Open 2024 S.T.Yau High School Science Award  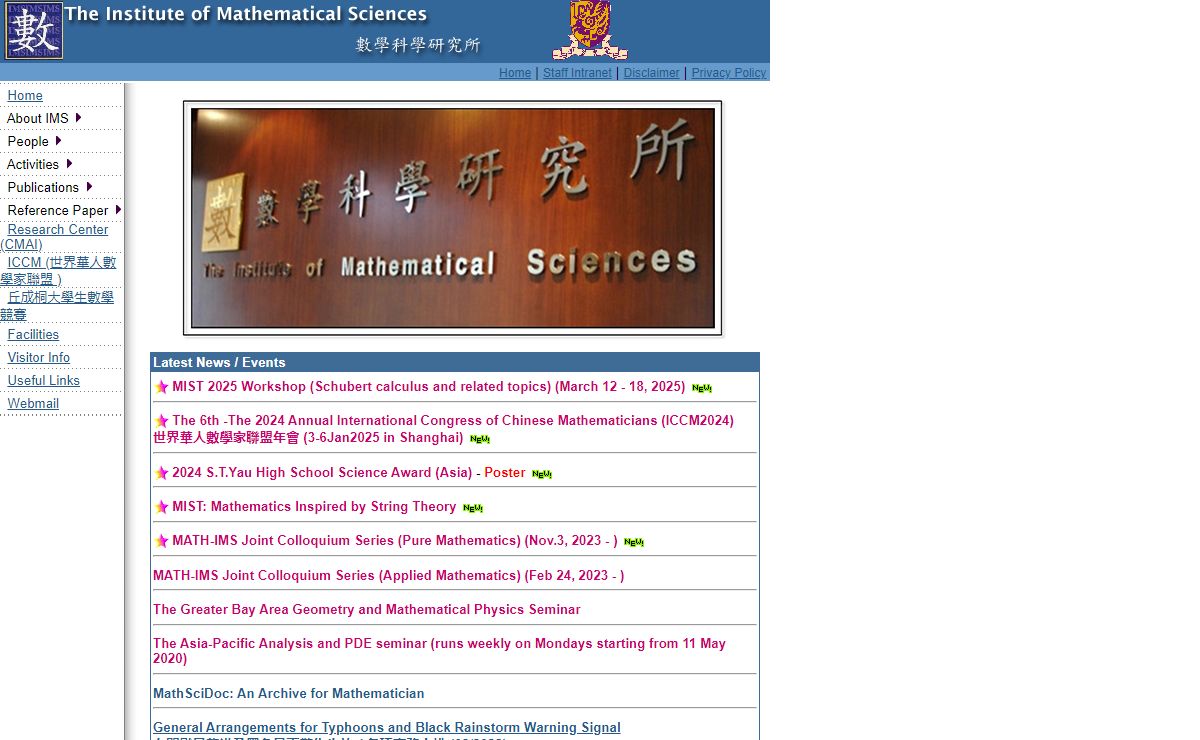click(x=322, y=472)
